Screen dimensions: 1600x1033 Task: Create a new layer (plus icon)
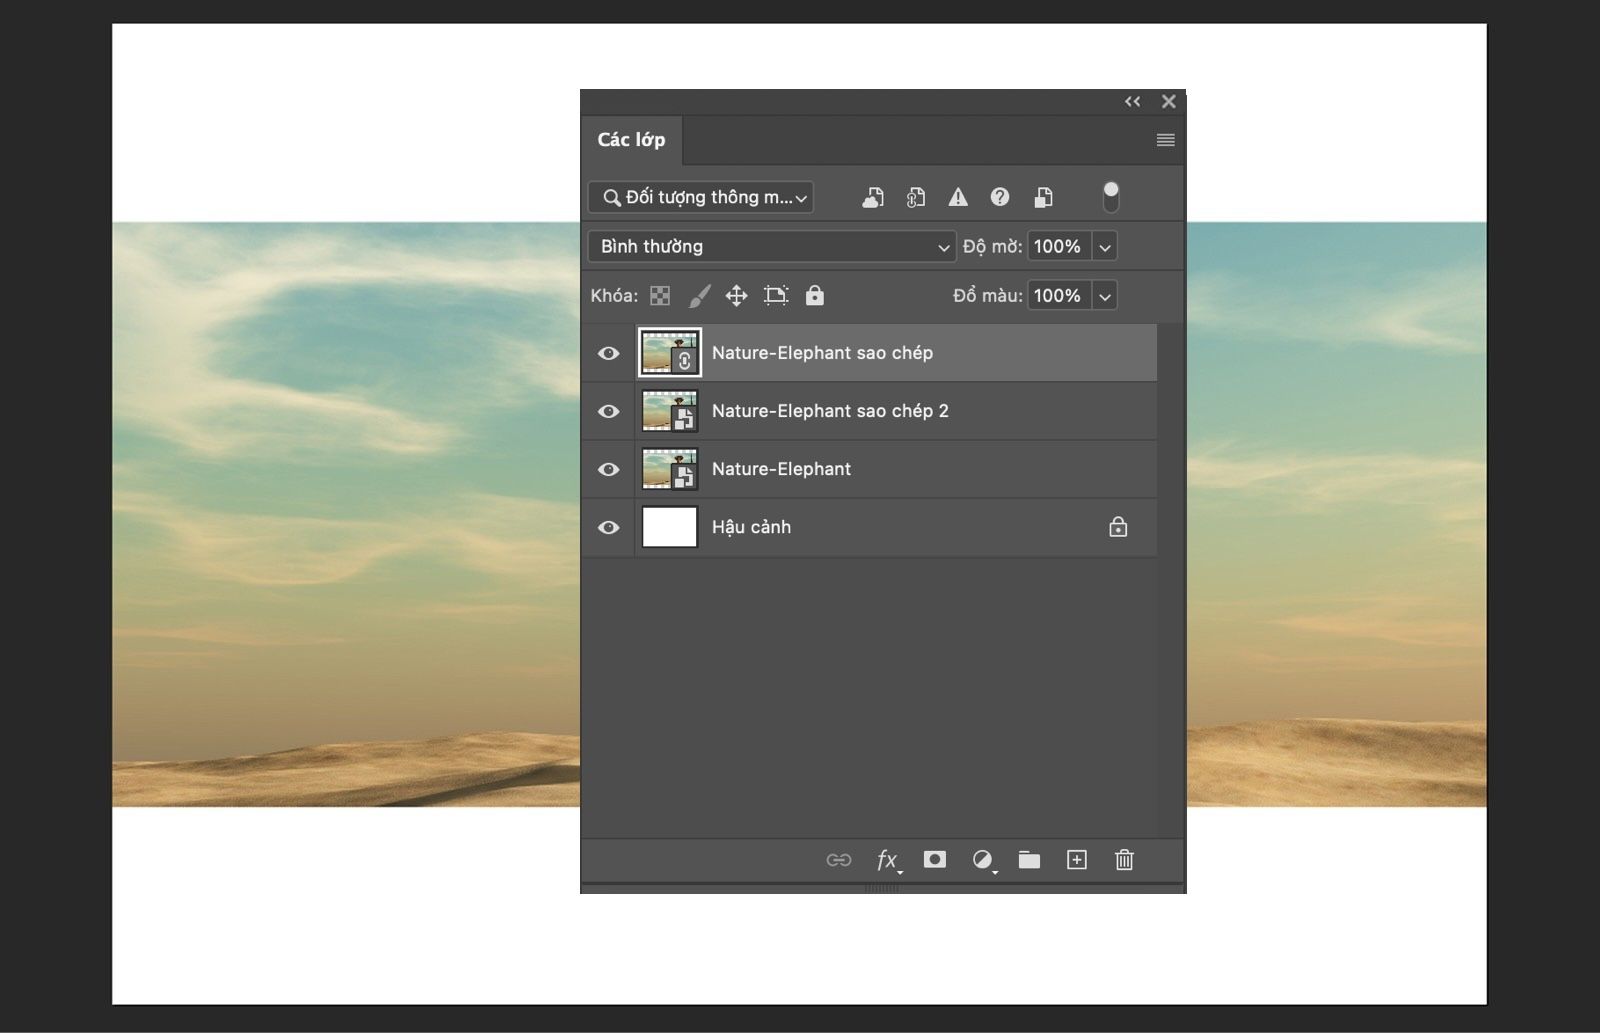coord(1077,860)
